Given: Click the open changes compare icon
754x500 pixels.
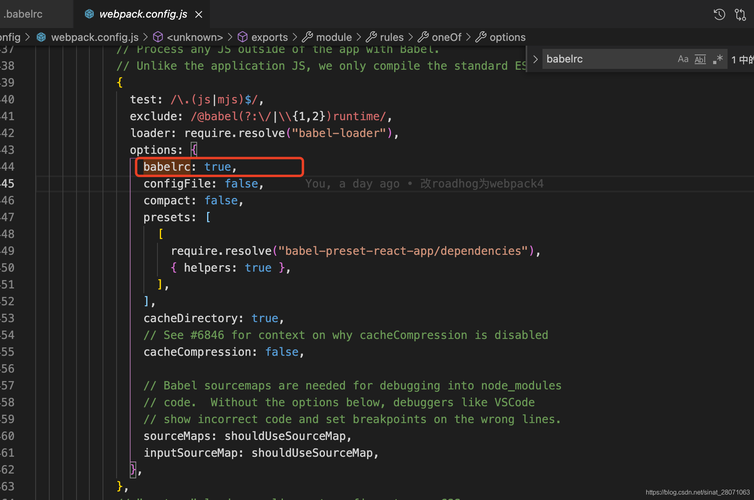Looking at the screenshot, I should [741, 14].
